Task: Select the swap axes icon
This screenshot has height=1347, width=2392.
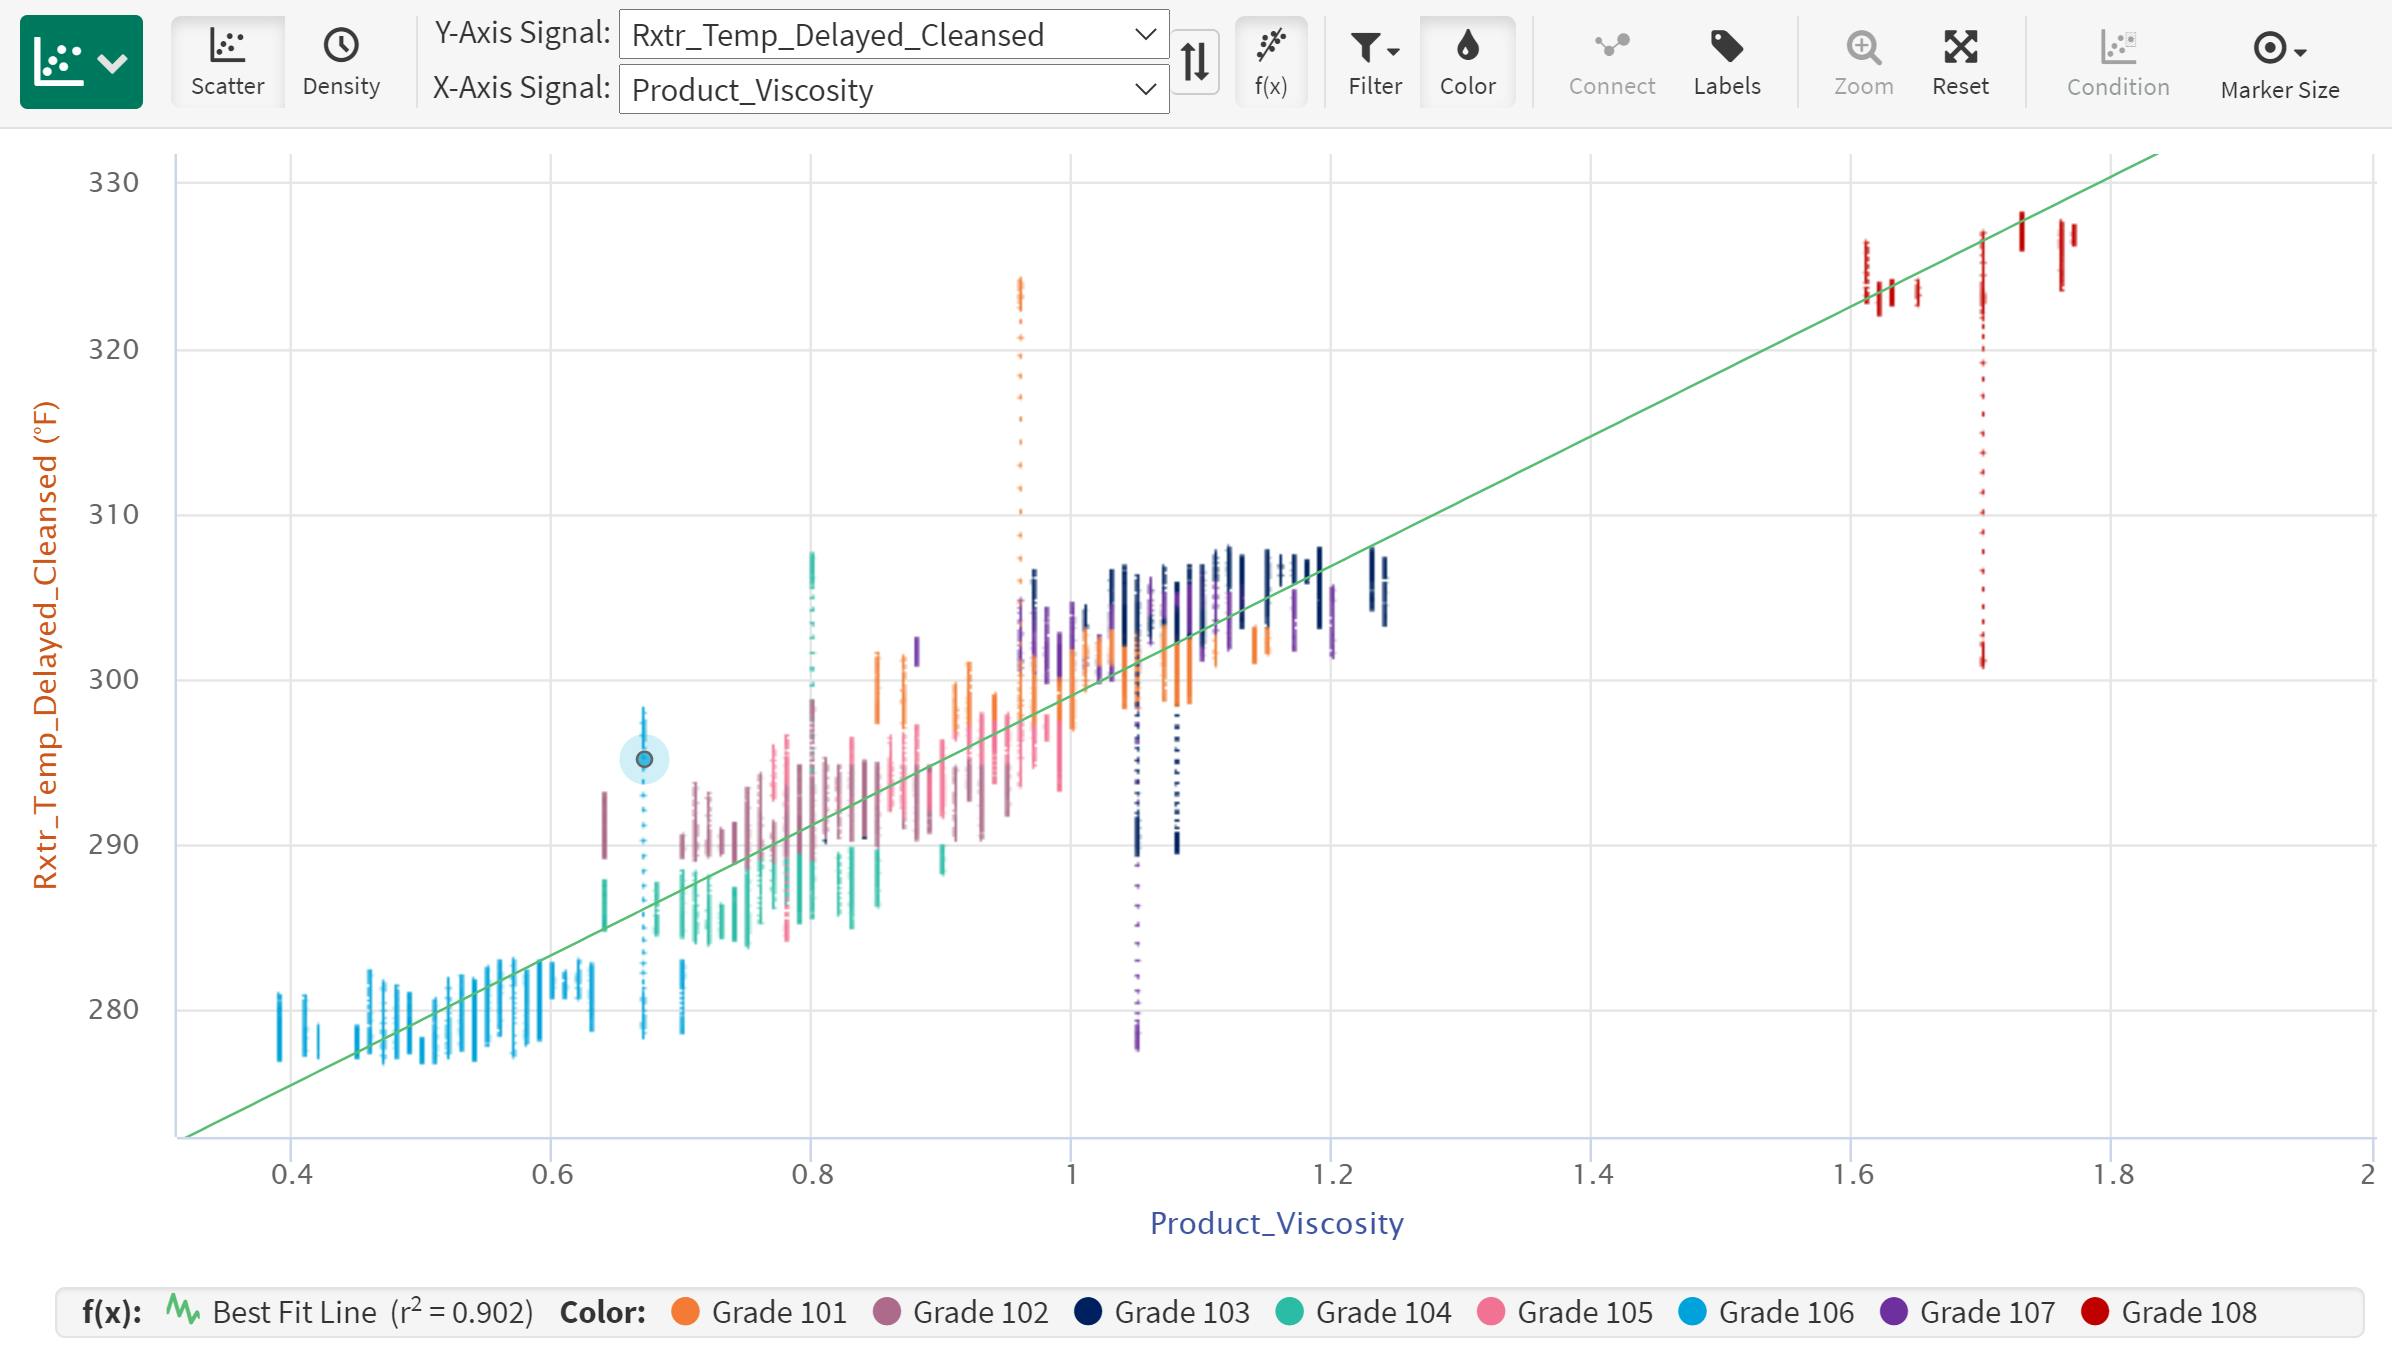Action: [1196, 62]
